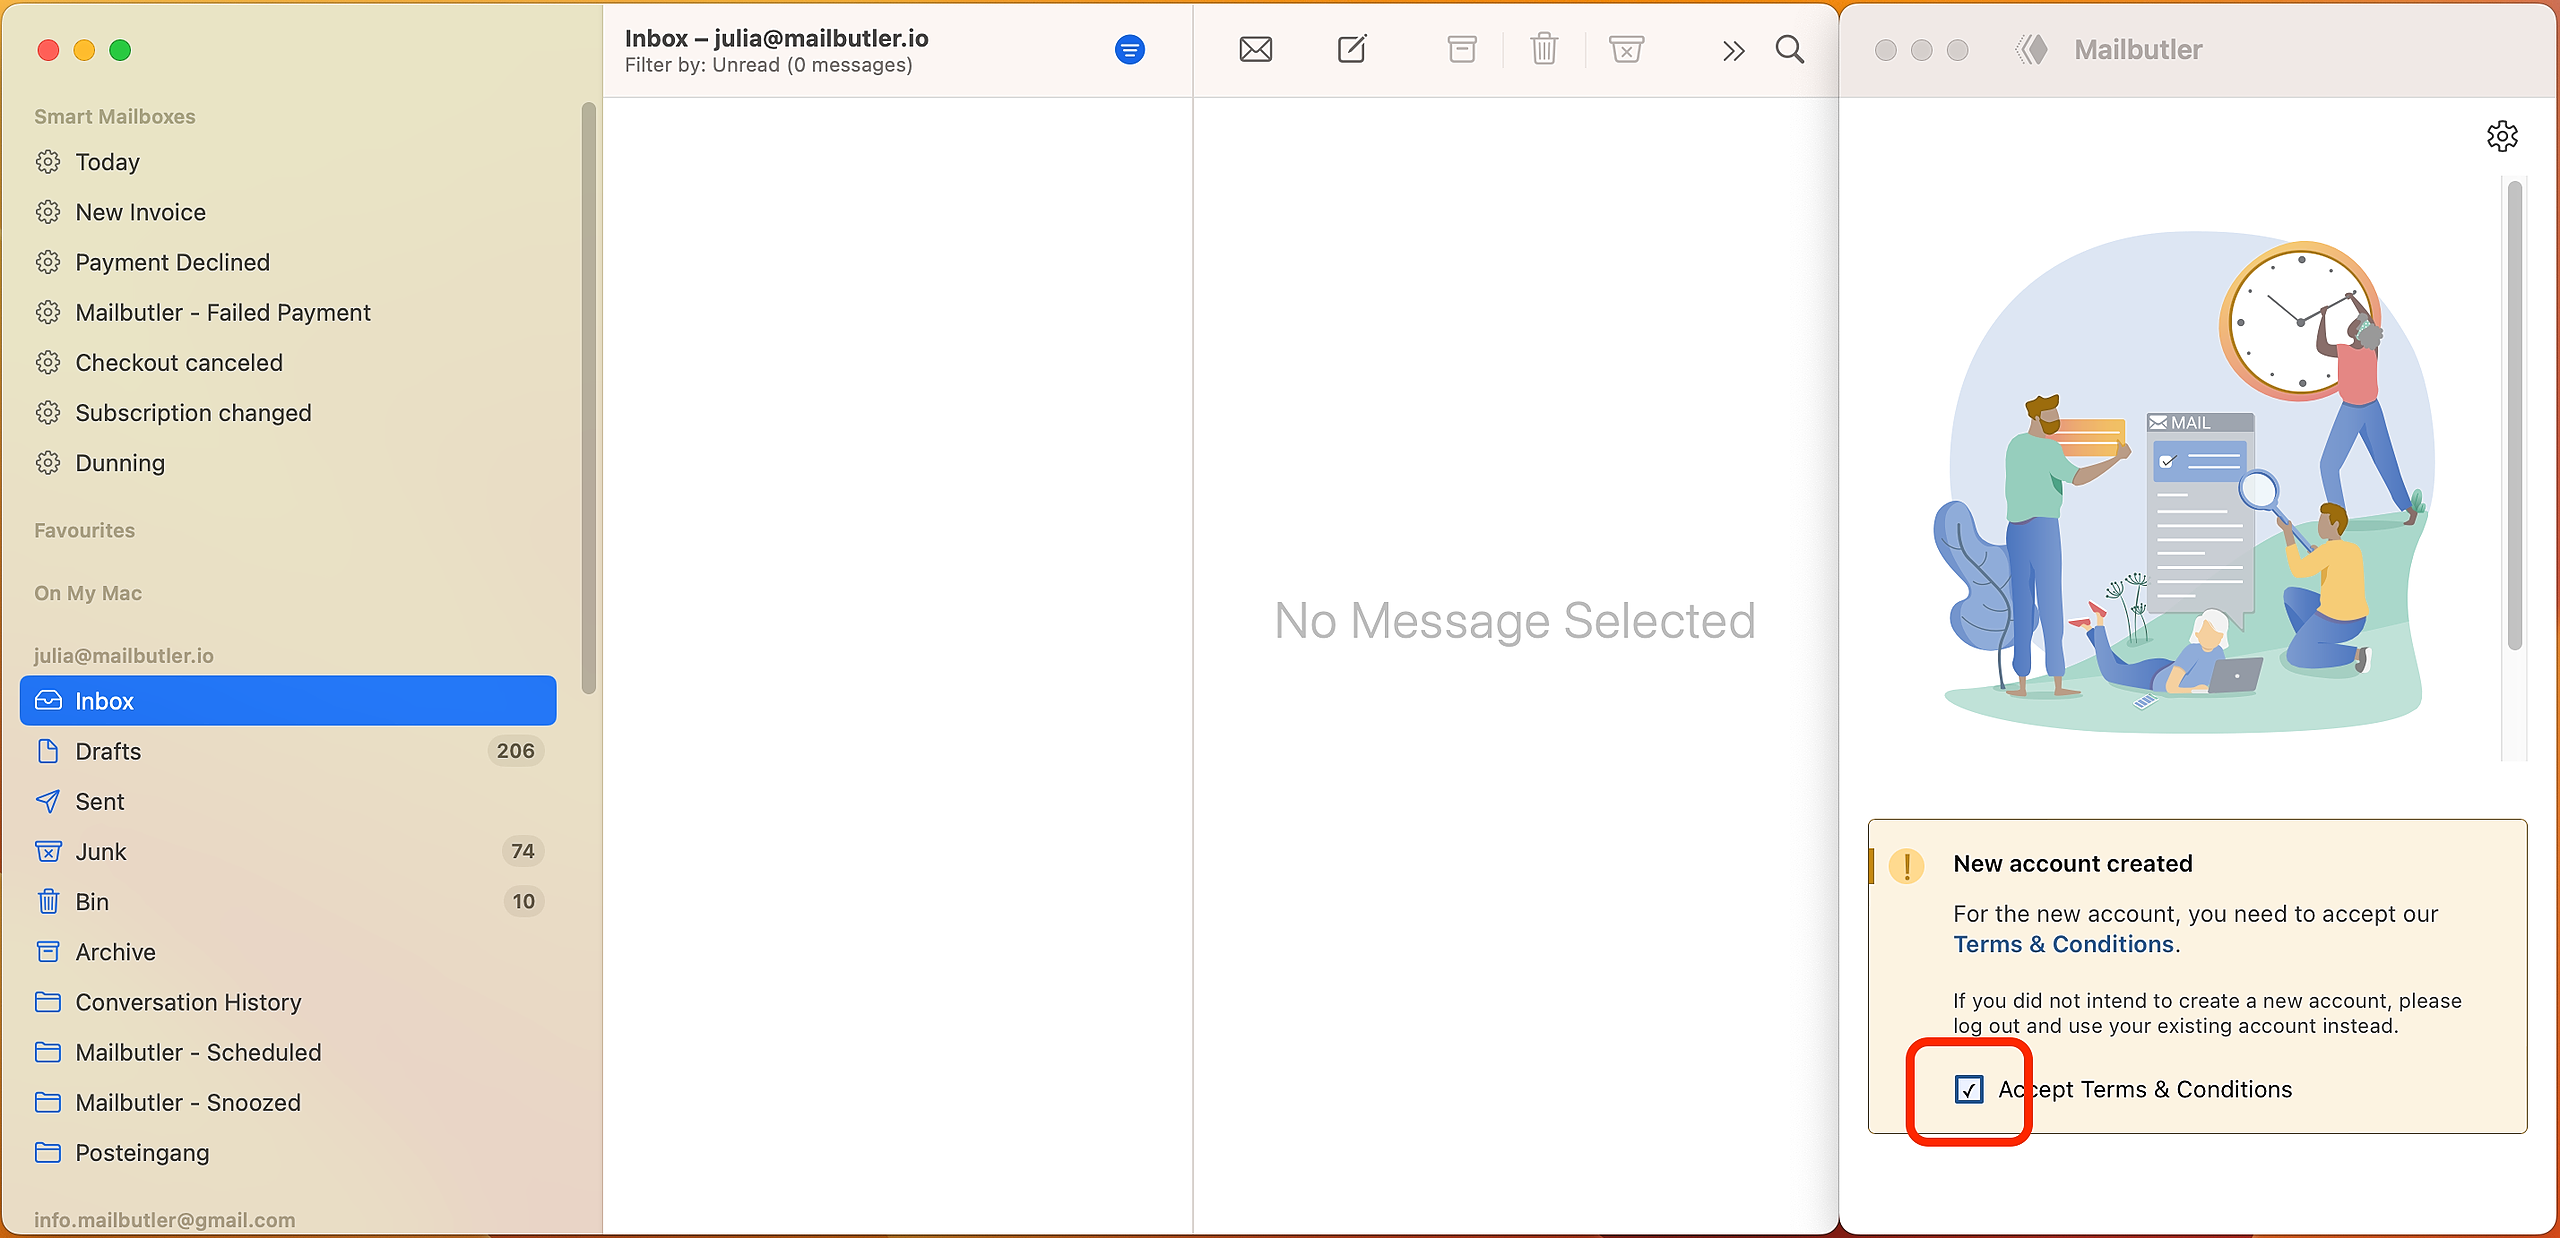Select the New Invoice smart mailbox
The height and width of the screenshot is (1238, 2560).
coord(288,212)
